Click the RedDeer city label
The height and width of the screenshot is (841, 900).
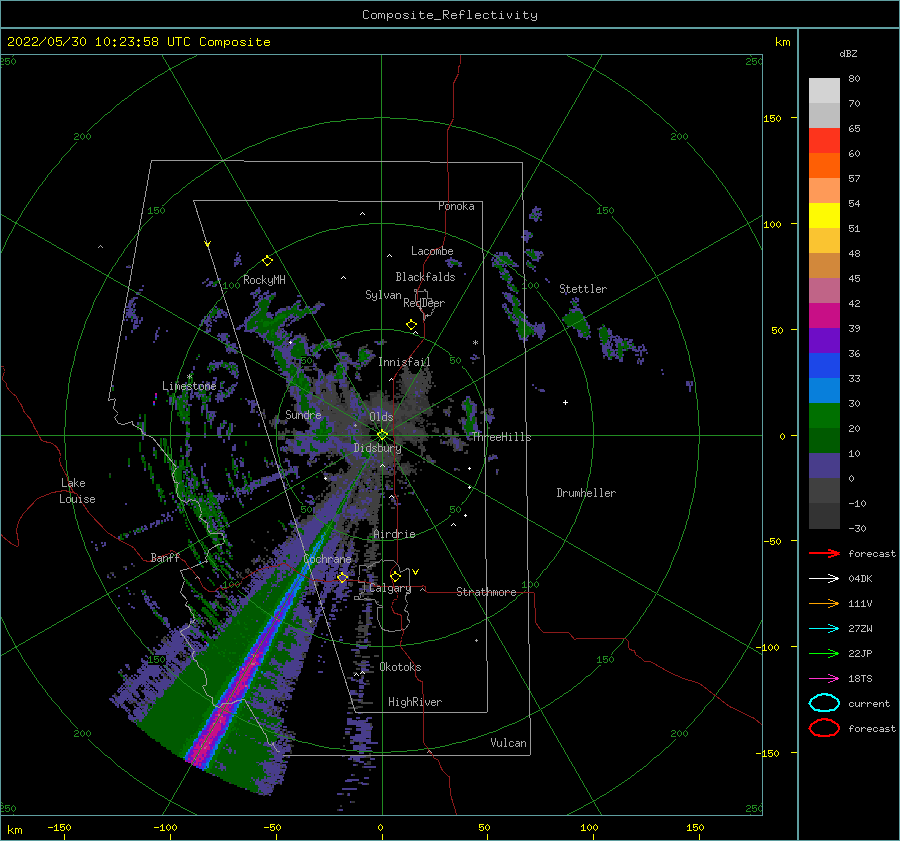[x=424, y=303]
